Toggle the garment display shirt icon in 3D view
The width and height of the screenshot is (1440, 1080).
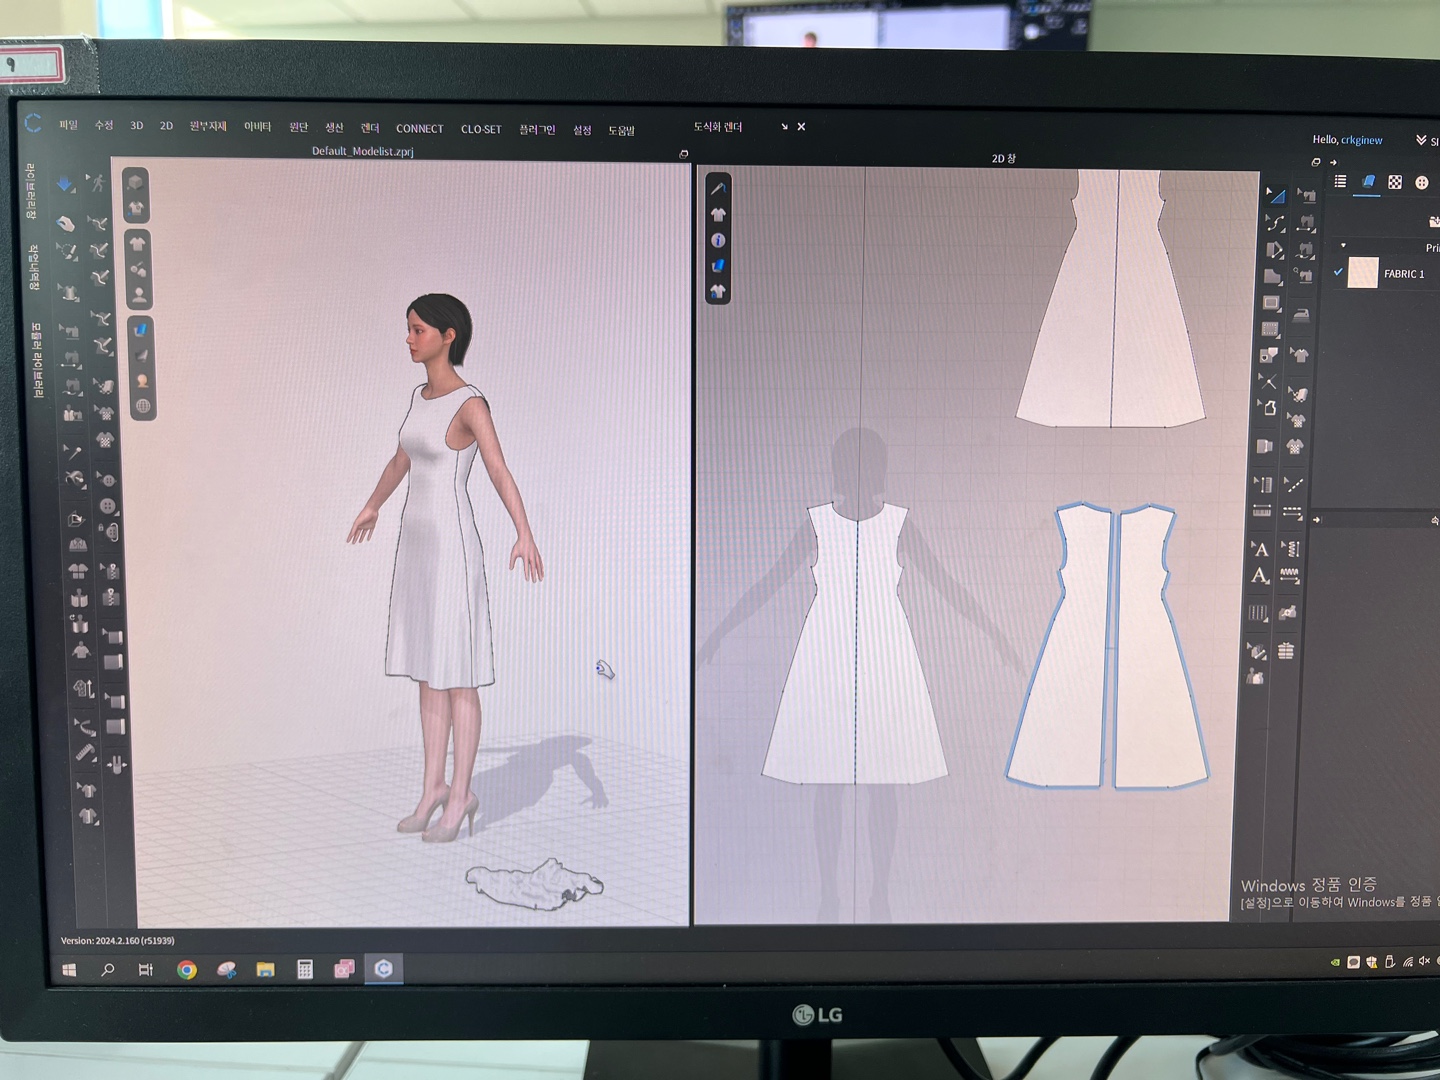pos(138,244)
